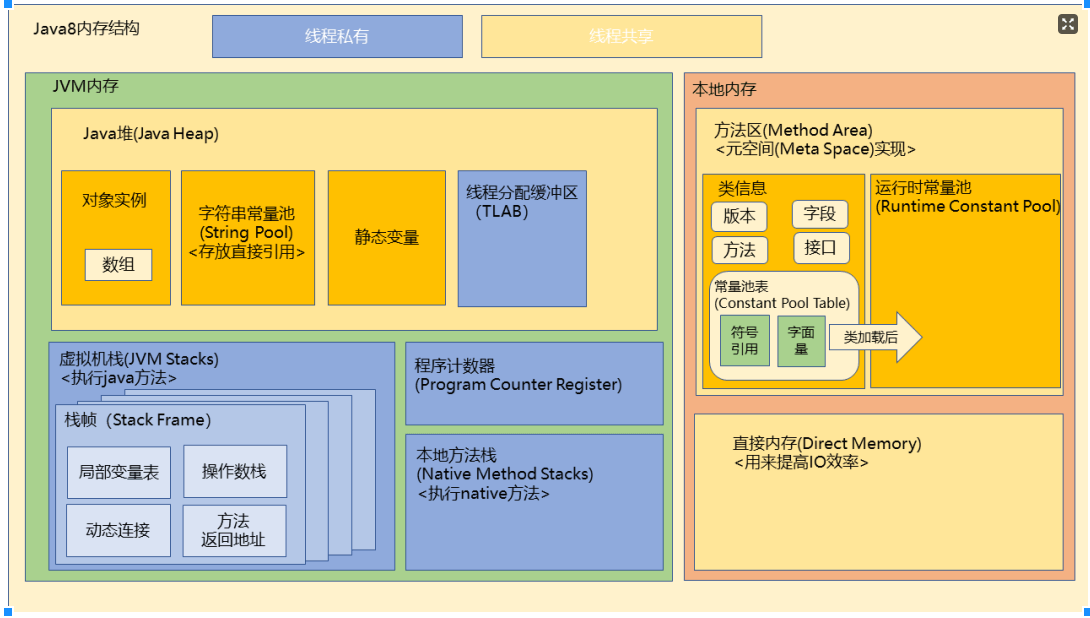
Task: Click the 栈帧 (Stack Frame) label
Action: pos(138,420)
